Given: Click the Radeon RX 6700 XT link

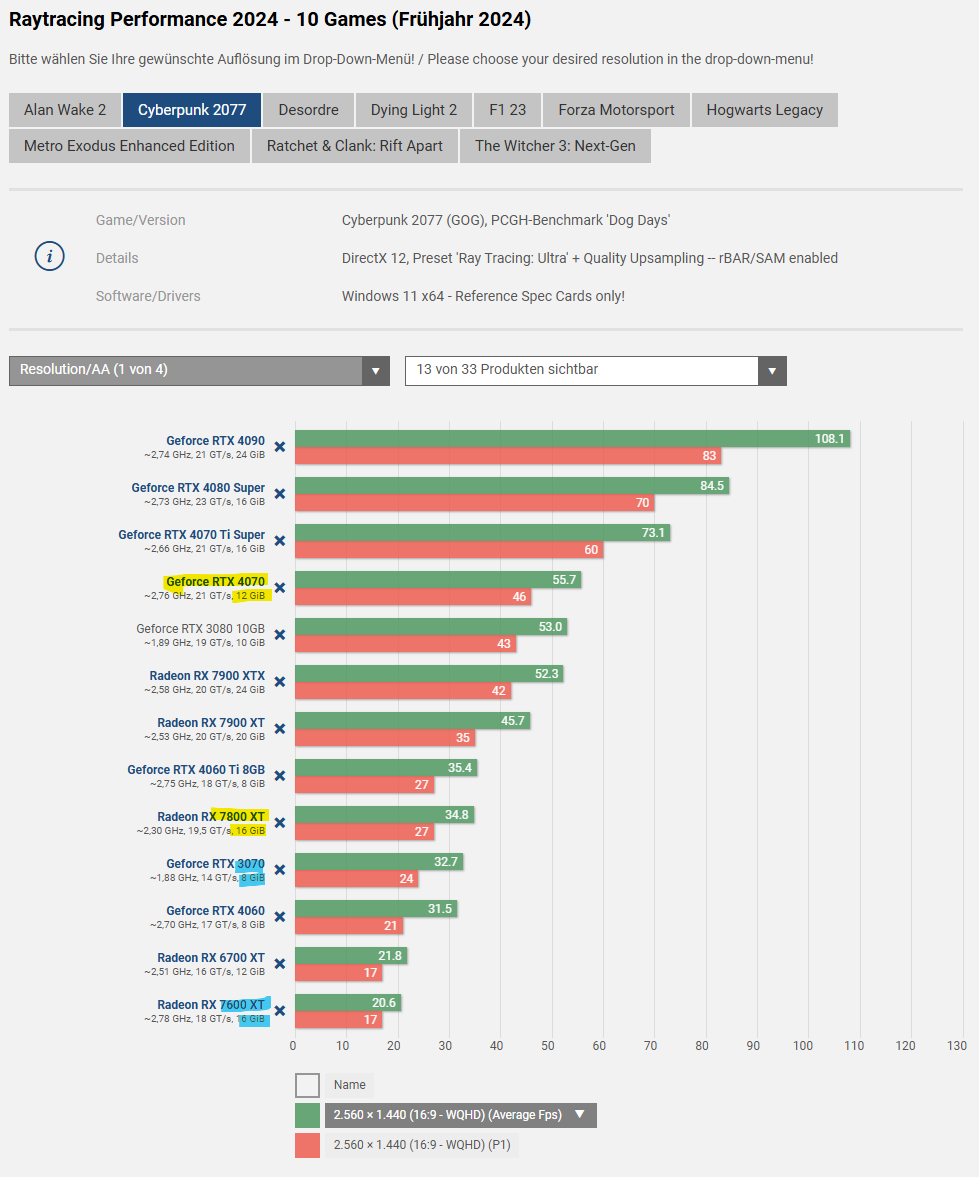Looking at the screenshot, I should point(211,958).
